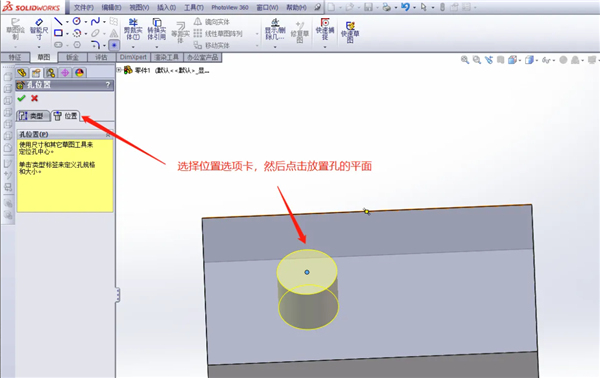Open the Spline tool dropdown arrow
This screenshot has height=378, width=600.
point(104,22)
